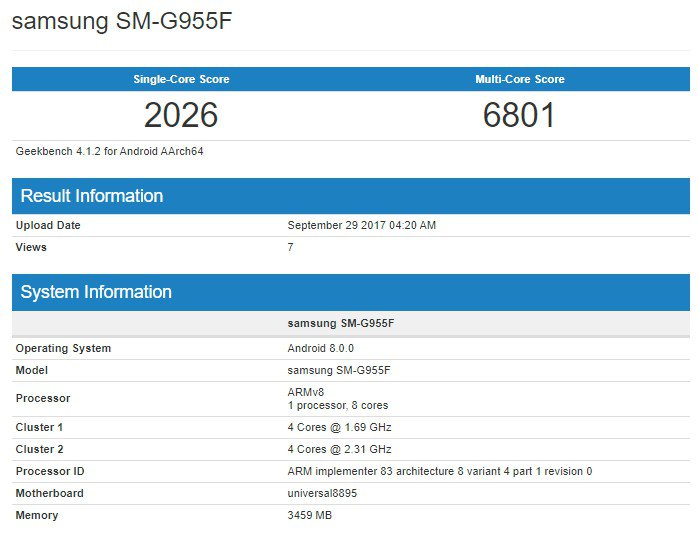Click the Upload Date label
This screenshot has width=698, height=536.
(x=48, y=225)
